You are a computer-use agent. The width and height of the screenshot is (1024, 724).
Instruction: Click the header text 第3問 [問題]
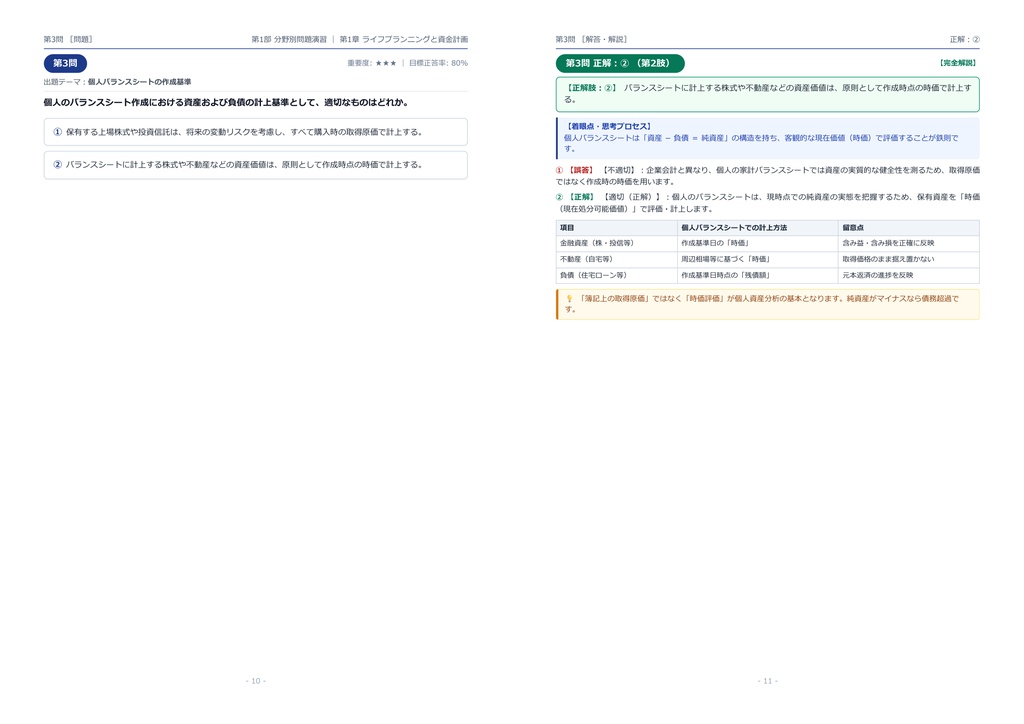tap(68, 39)
